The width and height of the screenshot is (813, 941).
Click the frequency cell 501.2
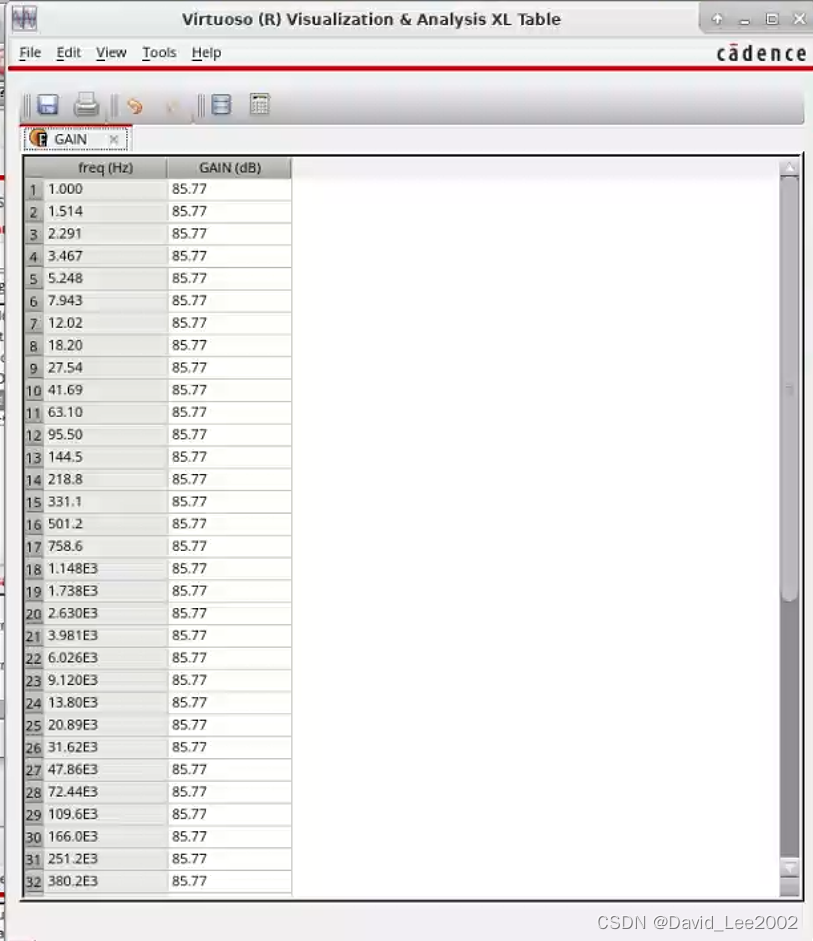click(106, 523)
